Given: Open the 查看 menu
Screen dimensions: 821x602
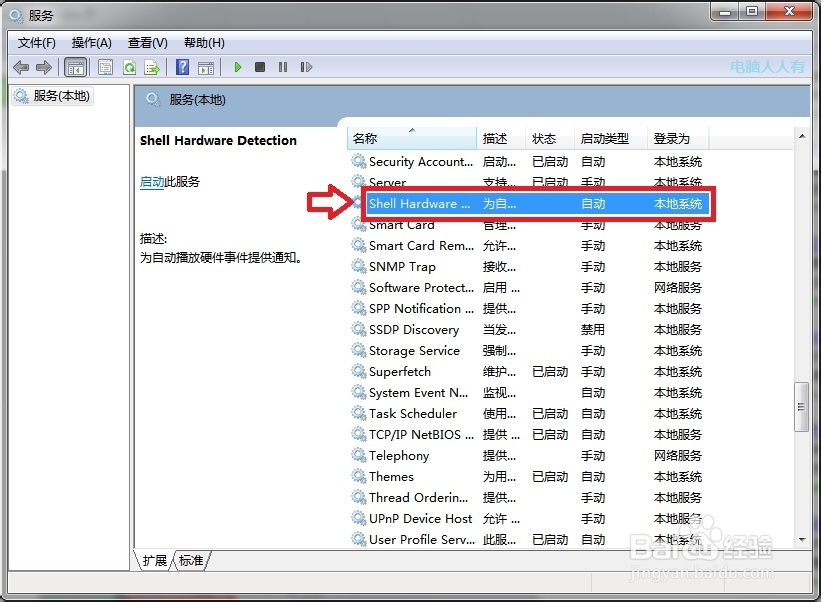Looking at the screenshot, I should [x=146, y=42].
